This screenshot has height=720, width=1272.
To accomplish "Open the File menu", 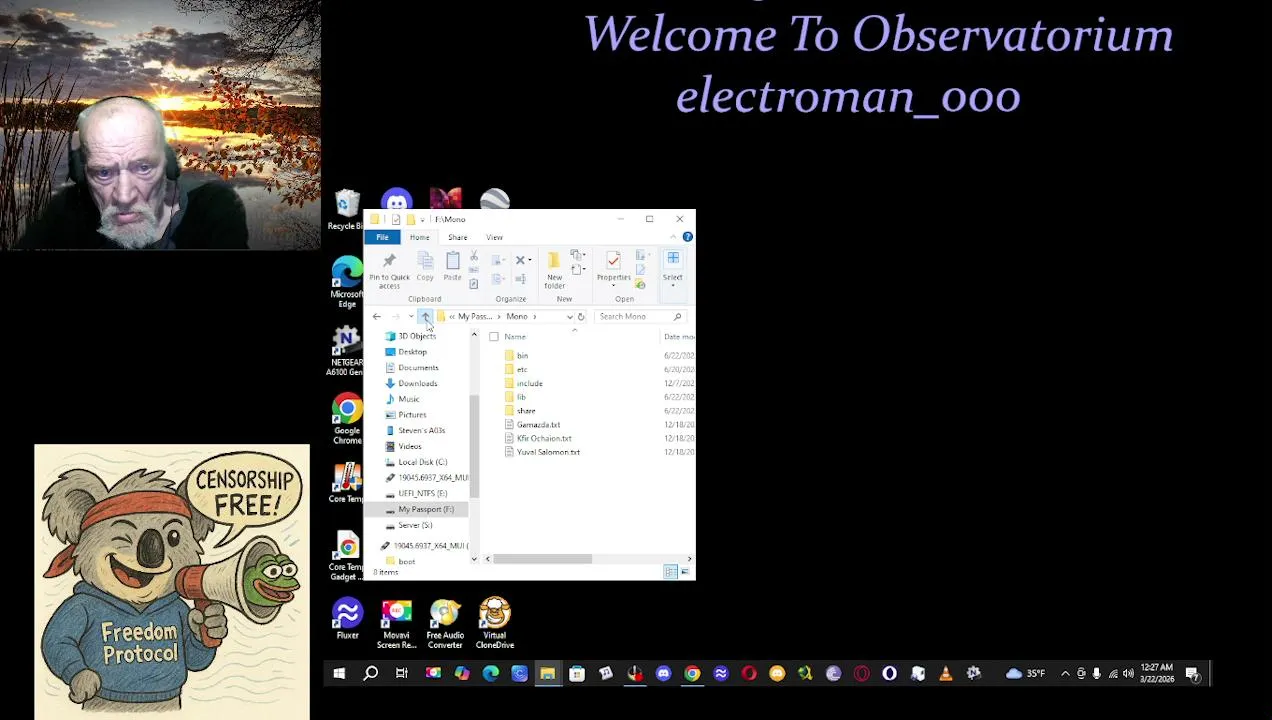I will click(382, 237).
